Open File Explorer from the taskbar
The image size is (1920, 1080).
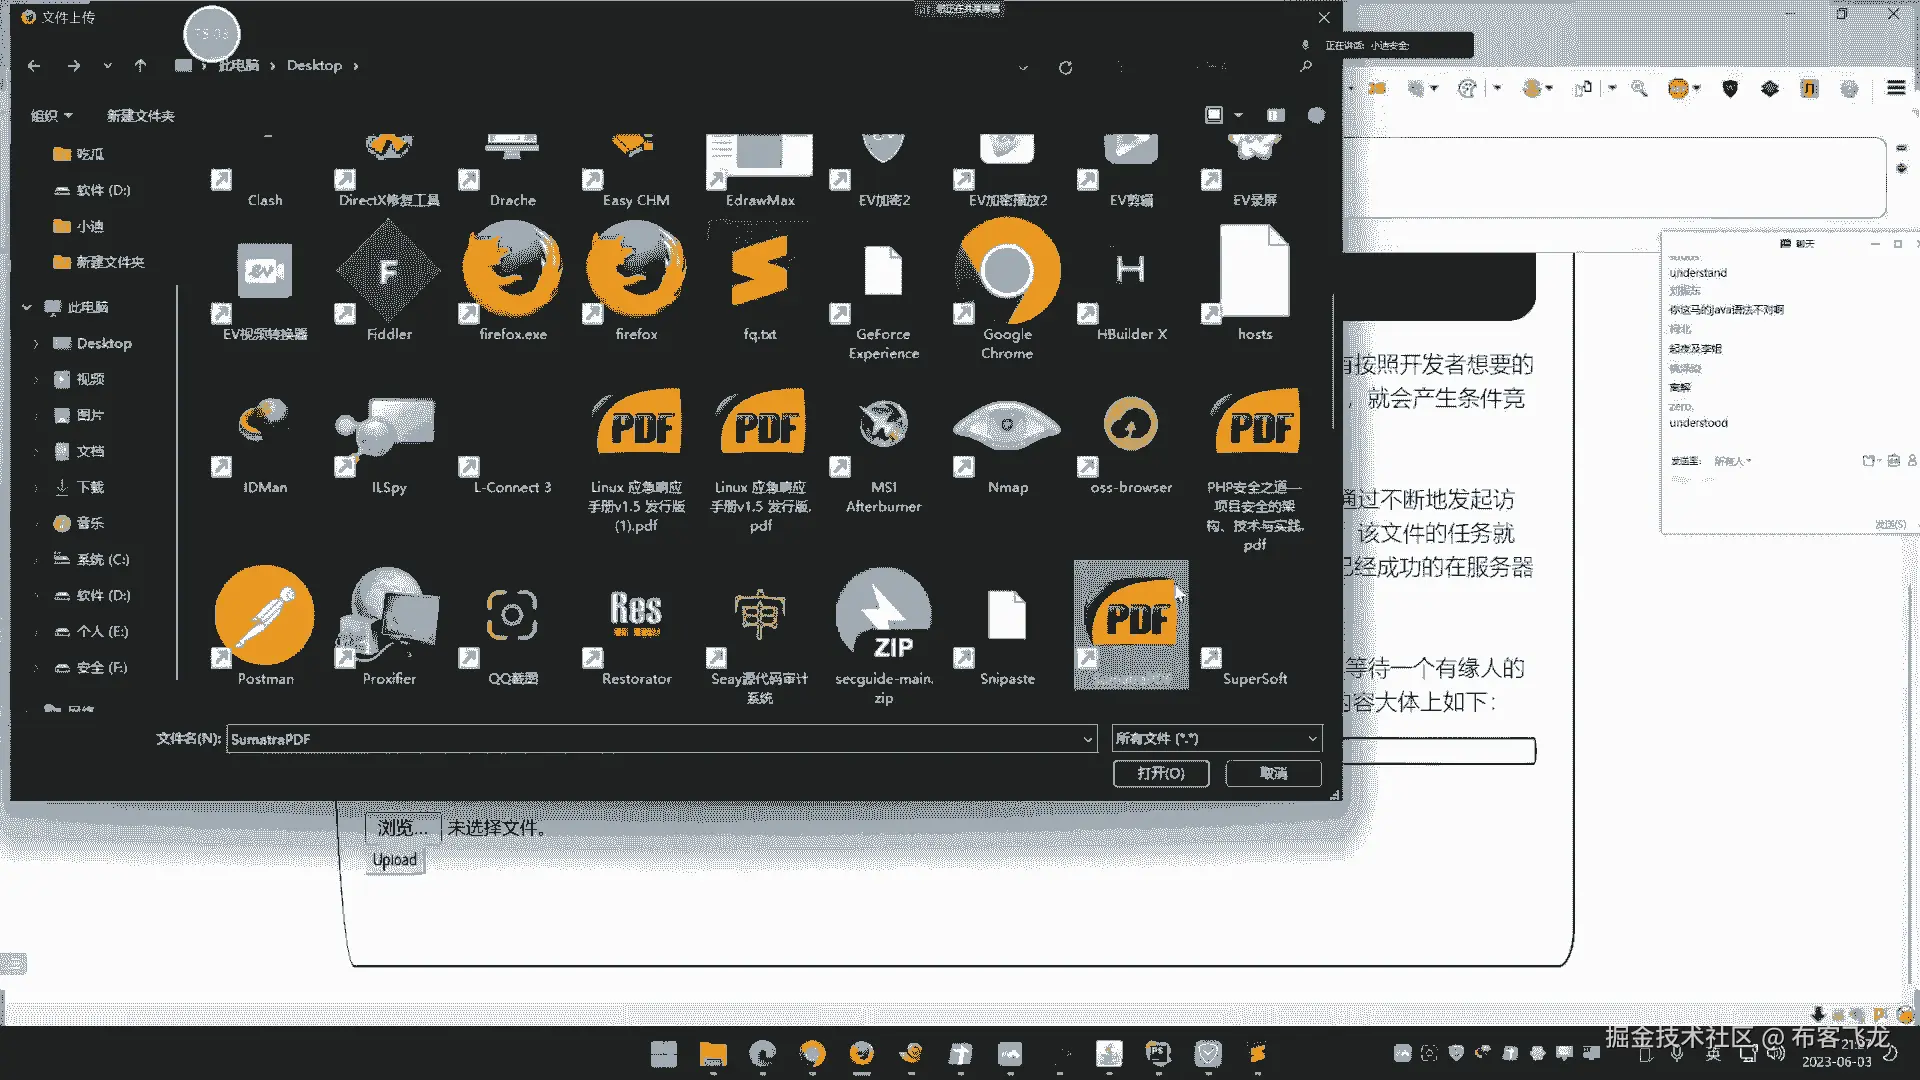[x=712, y=1053]
